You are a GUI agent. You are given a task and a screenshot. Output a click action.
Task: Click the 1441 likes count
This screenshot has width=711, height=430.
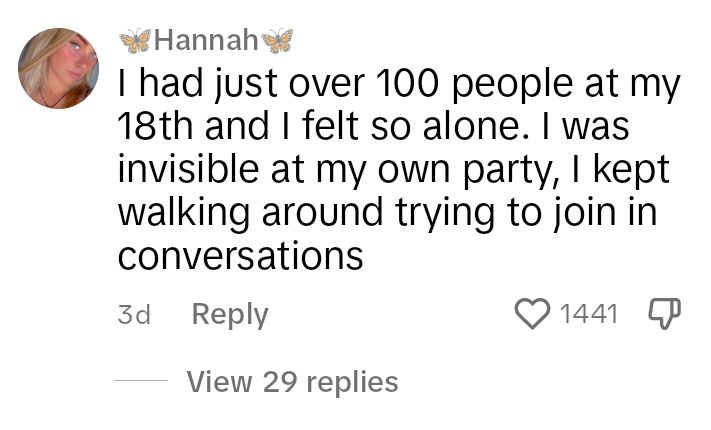(589, 313)
